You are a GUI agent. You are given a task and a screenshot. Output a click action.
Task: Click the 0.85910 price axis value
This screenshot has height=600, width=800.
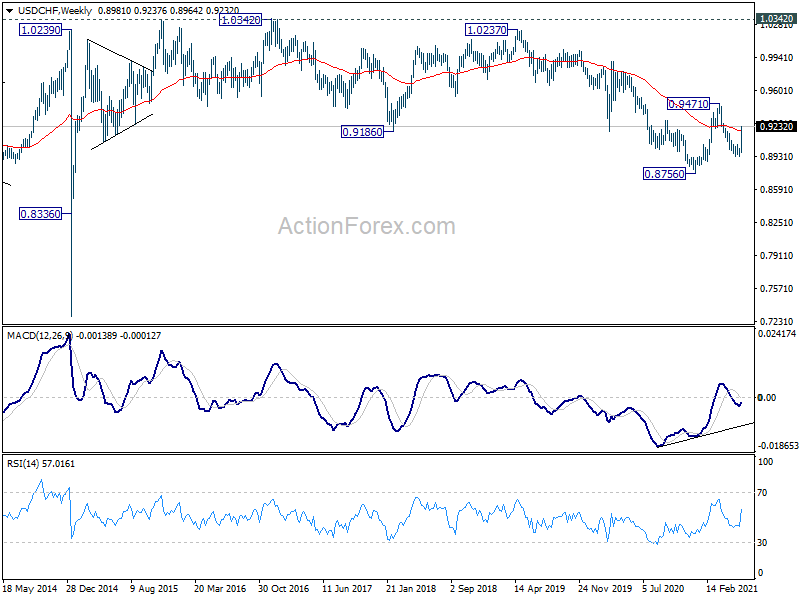(777, 190)
